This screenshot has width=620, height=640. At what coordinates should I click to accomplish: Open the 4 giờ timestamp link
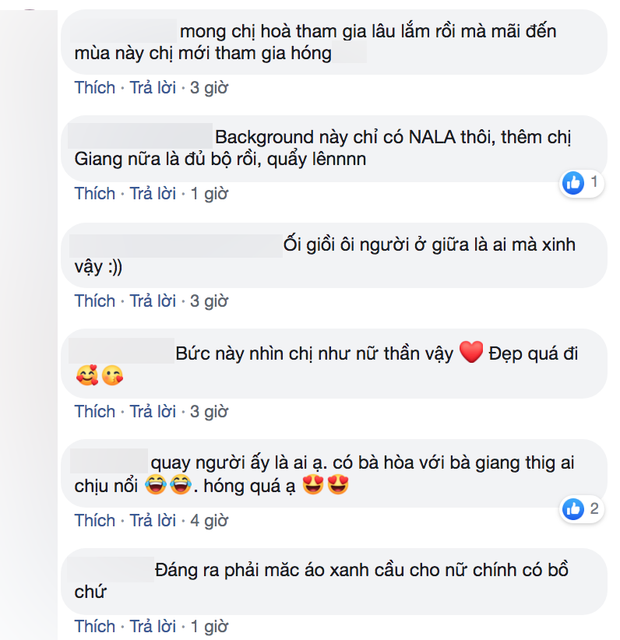tap(209, 521)
